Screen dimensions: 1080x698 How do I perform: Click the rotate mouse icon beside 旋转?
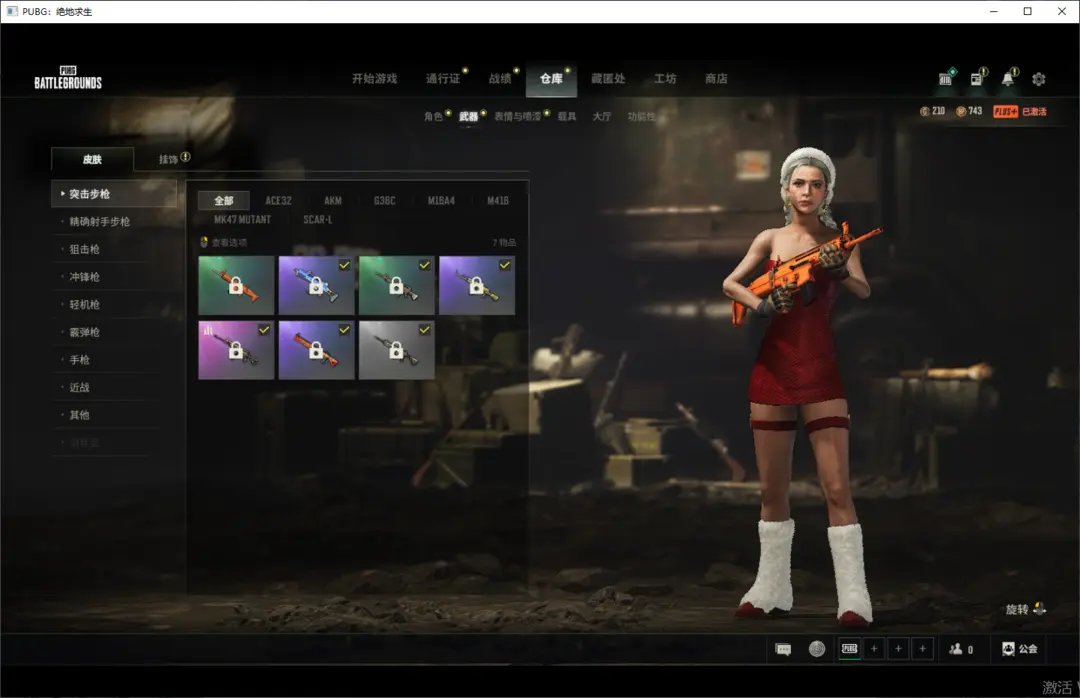pos(1039,609)
